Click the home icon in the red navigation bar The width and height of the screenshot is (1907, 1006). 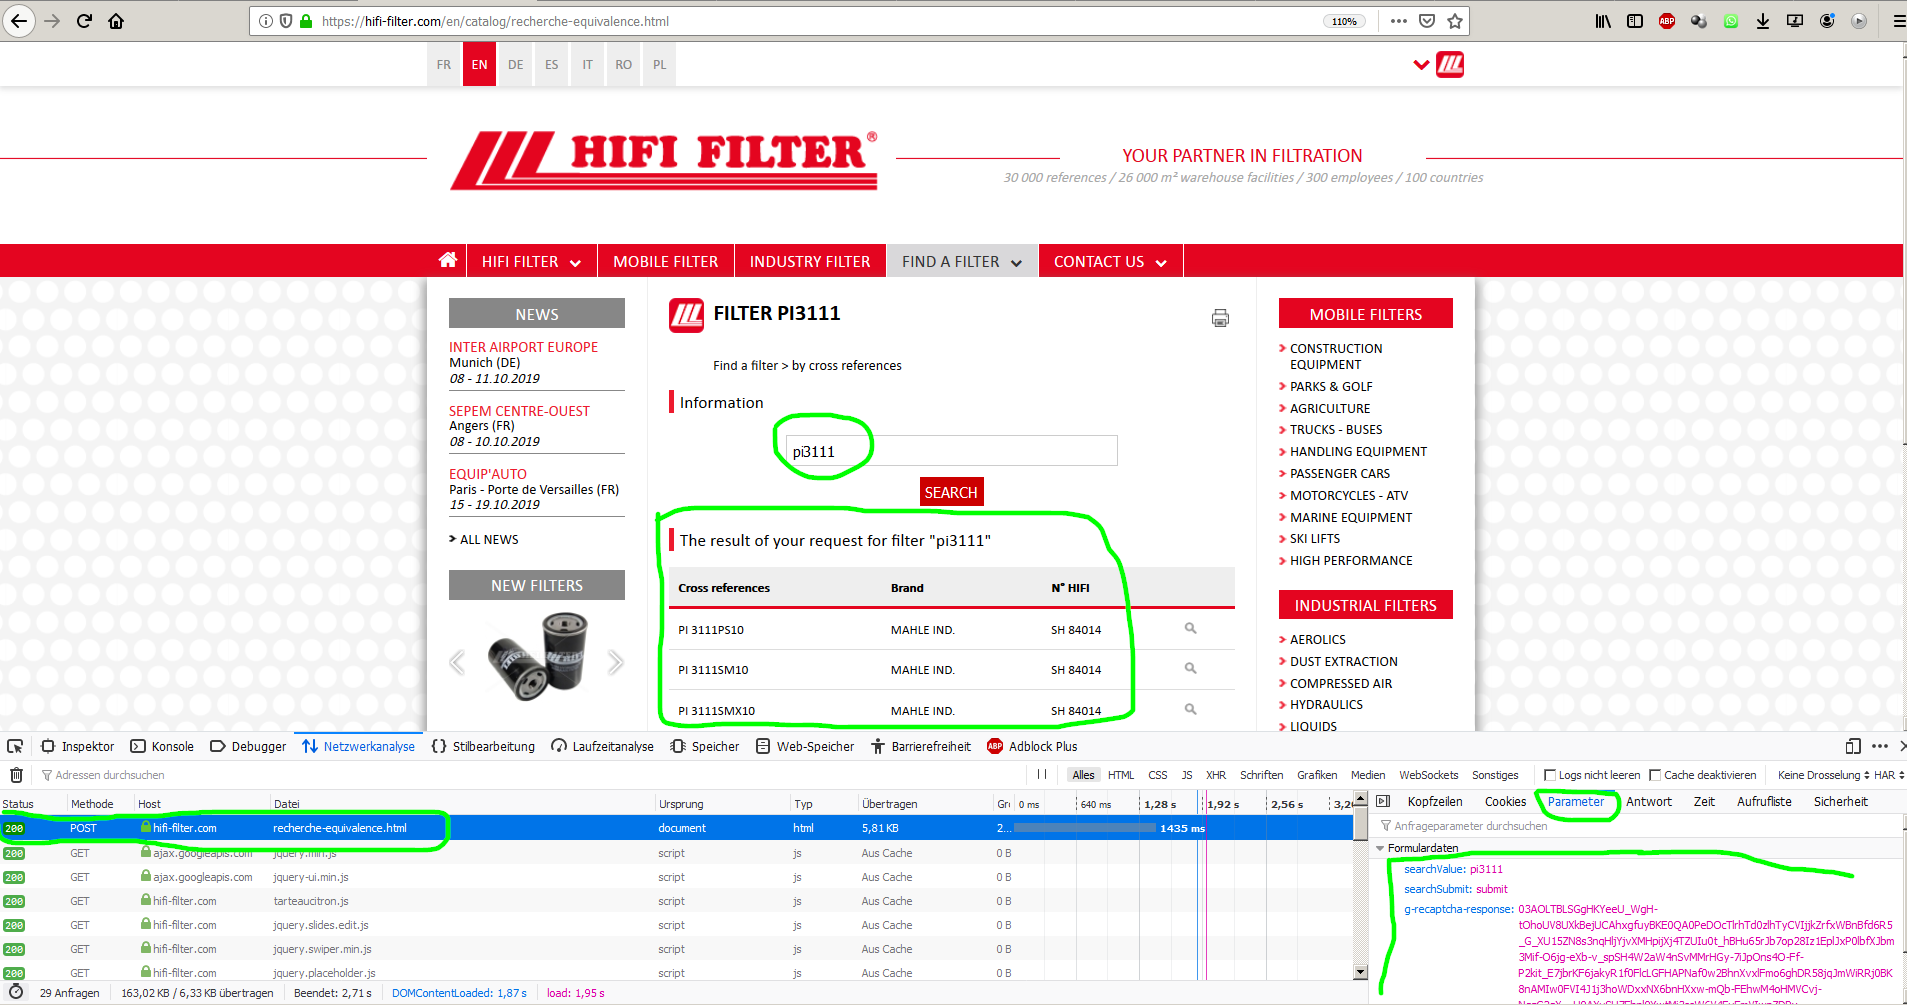point(448,260)
